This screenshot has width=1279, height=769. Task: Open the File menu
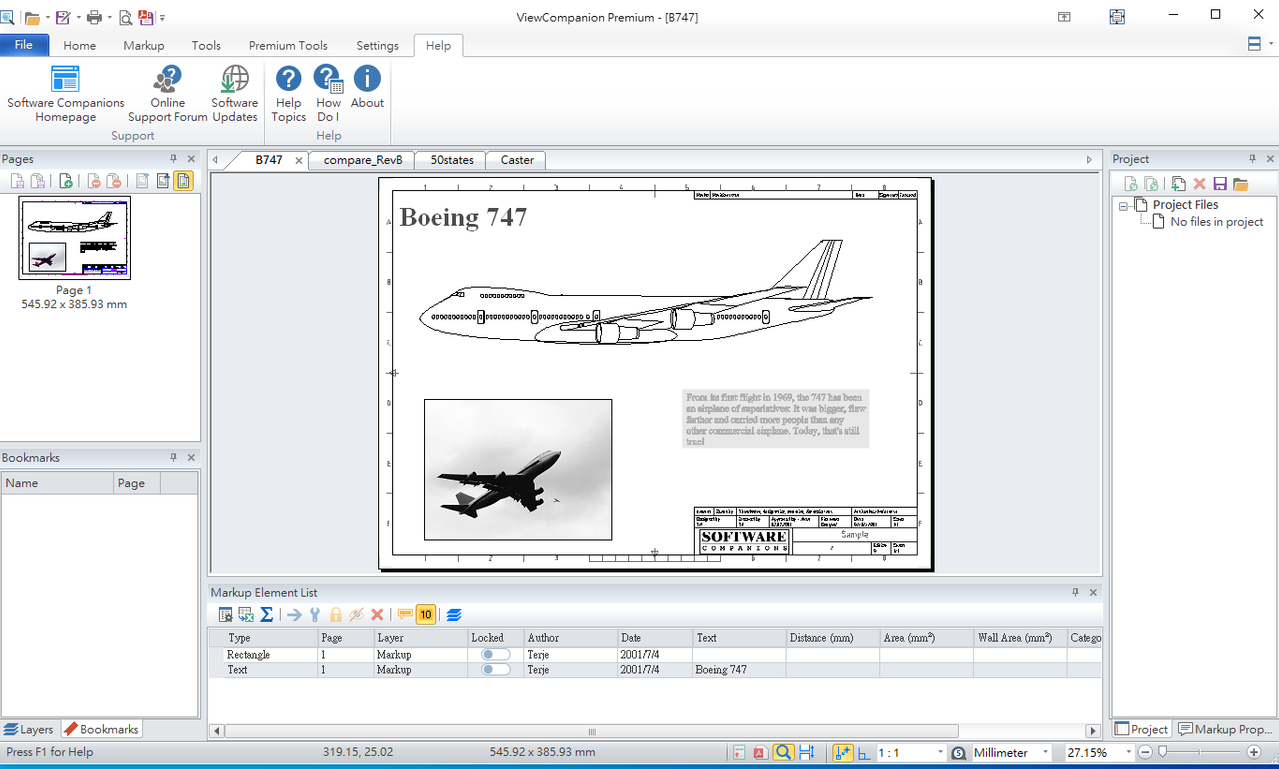coord(24,45)
